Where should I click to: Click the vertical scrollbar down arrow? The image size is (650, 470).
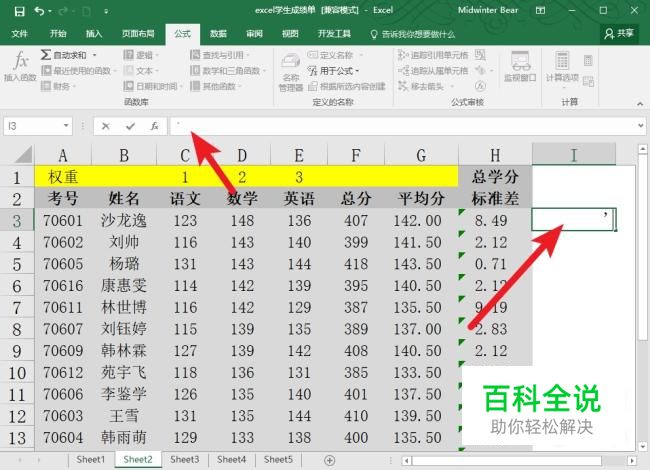click(x=642, y=447)
